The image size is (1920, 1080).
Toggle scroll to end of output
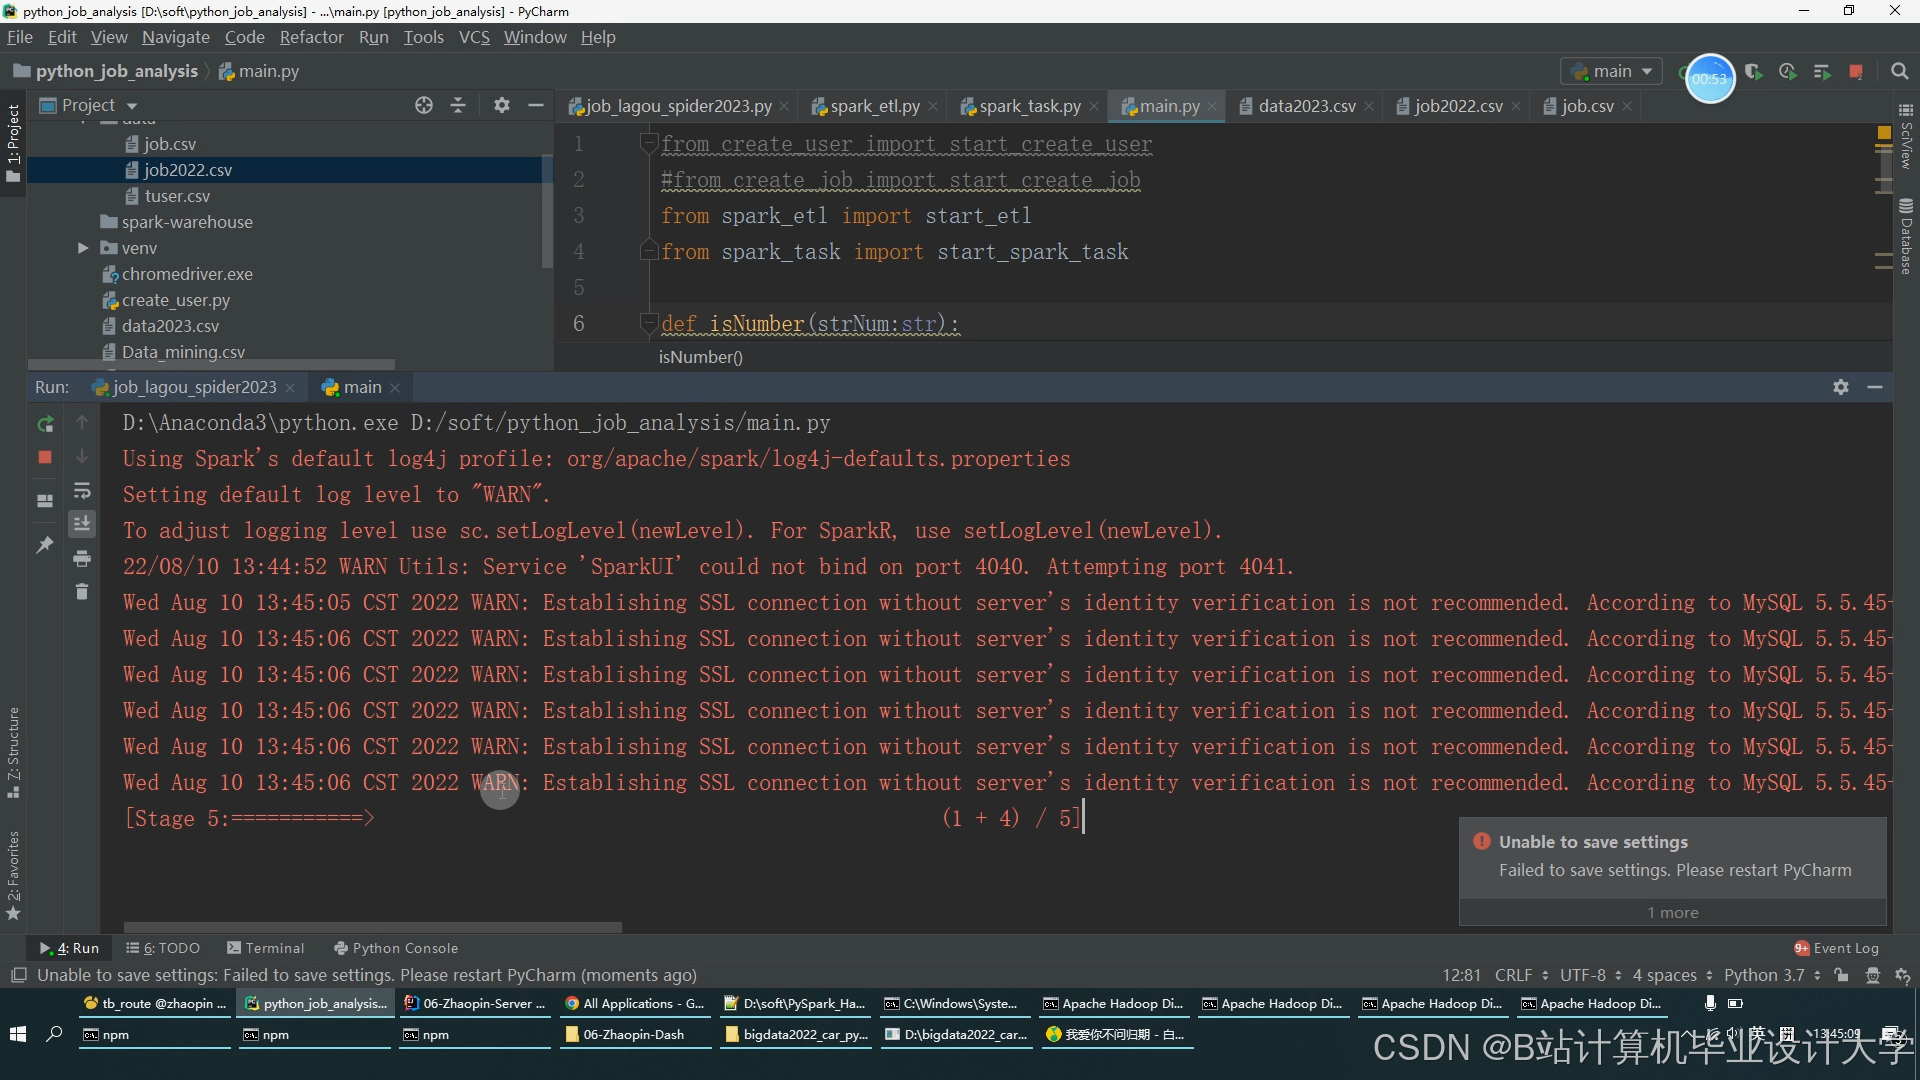pyautogui.click(x=82, y=523)
